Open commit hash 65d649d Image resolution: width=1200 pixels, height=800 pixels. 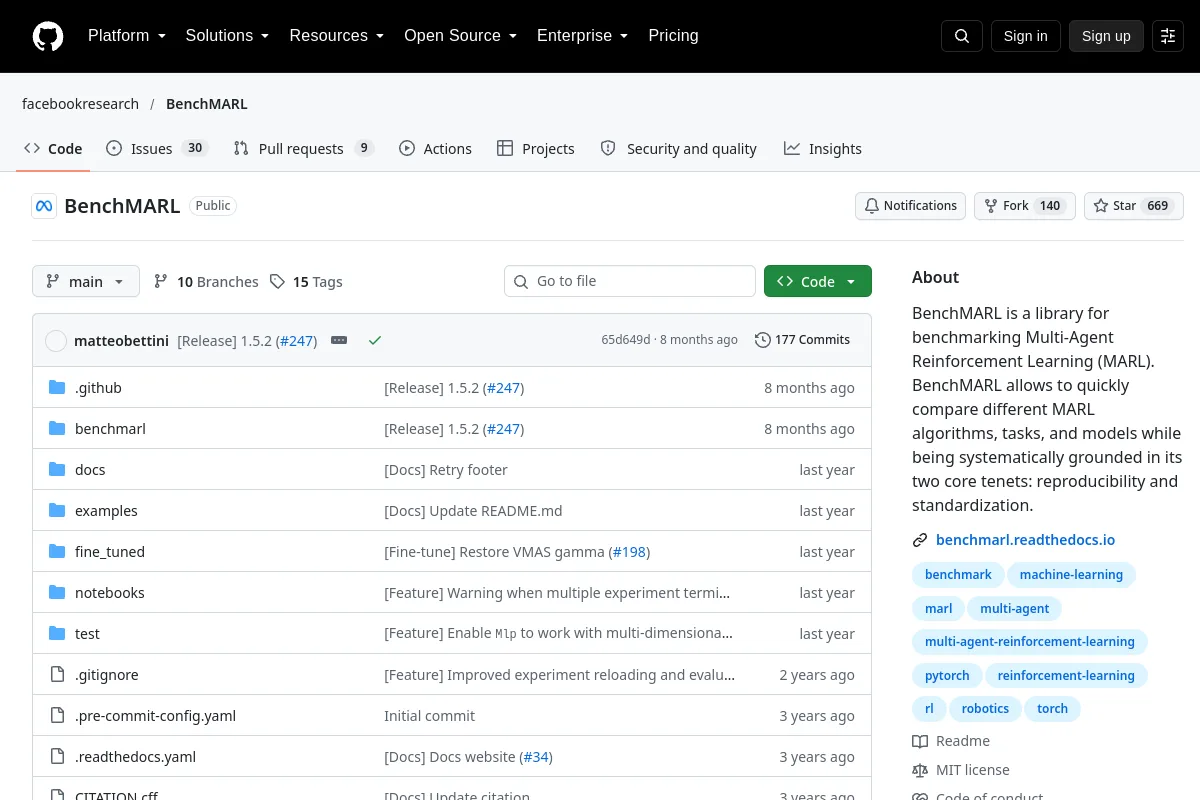coord(626,340)
